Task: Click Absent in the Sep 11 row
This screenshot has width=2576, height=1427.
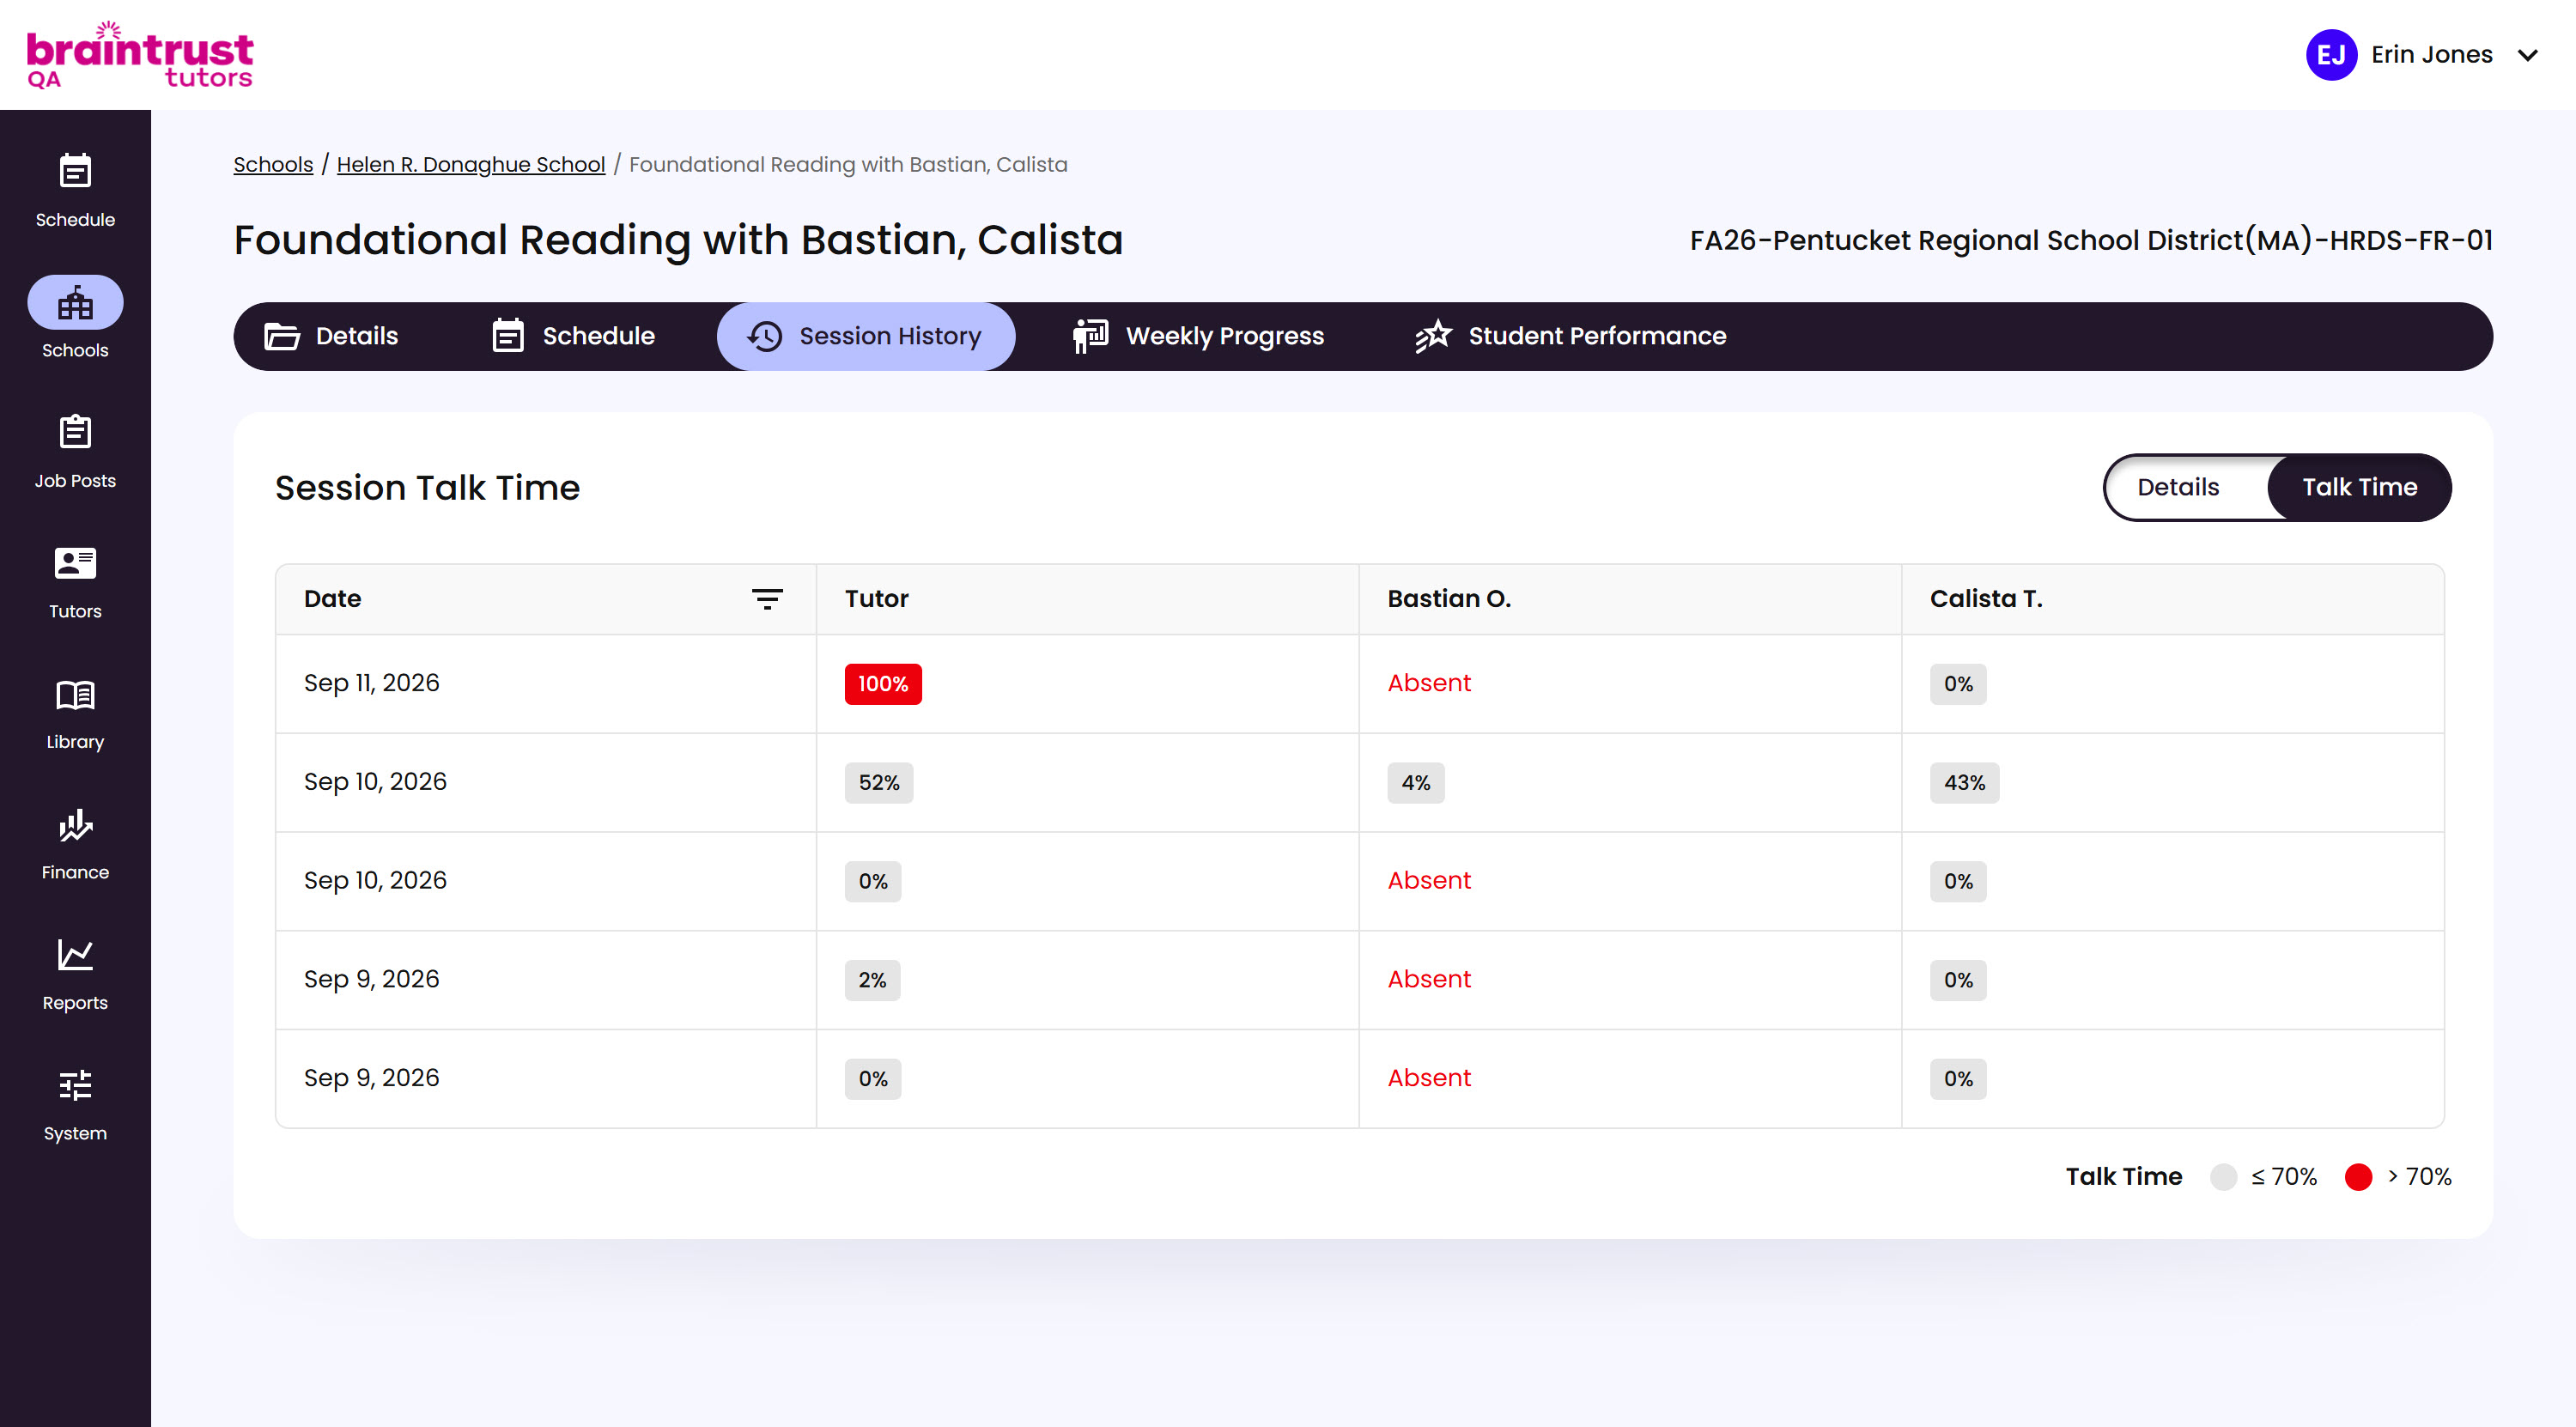Action: tap(1428, 683)
